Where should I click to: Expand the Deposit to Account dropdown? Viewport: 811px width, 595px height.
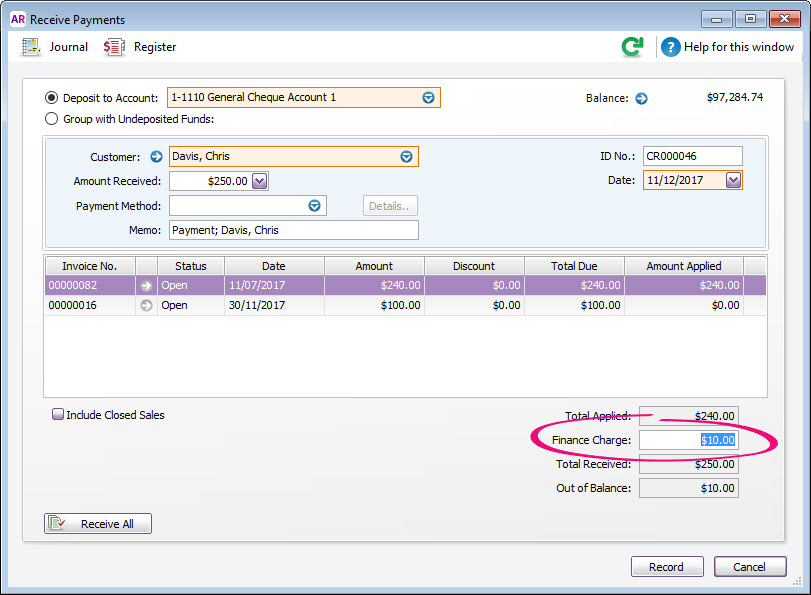(428, 98)
